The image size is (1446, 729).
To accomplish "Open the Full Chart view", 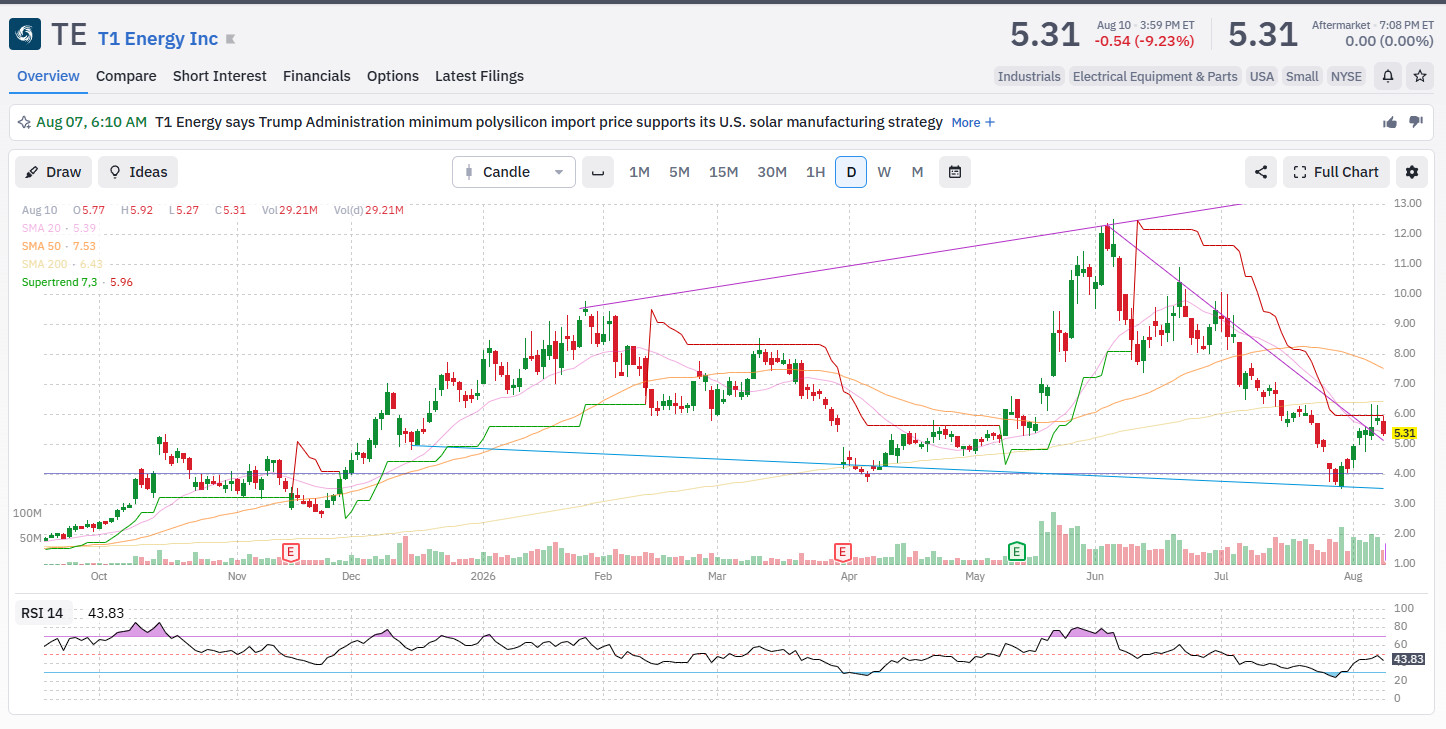I will click(x=1336, y=172).
